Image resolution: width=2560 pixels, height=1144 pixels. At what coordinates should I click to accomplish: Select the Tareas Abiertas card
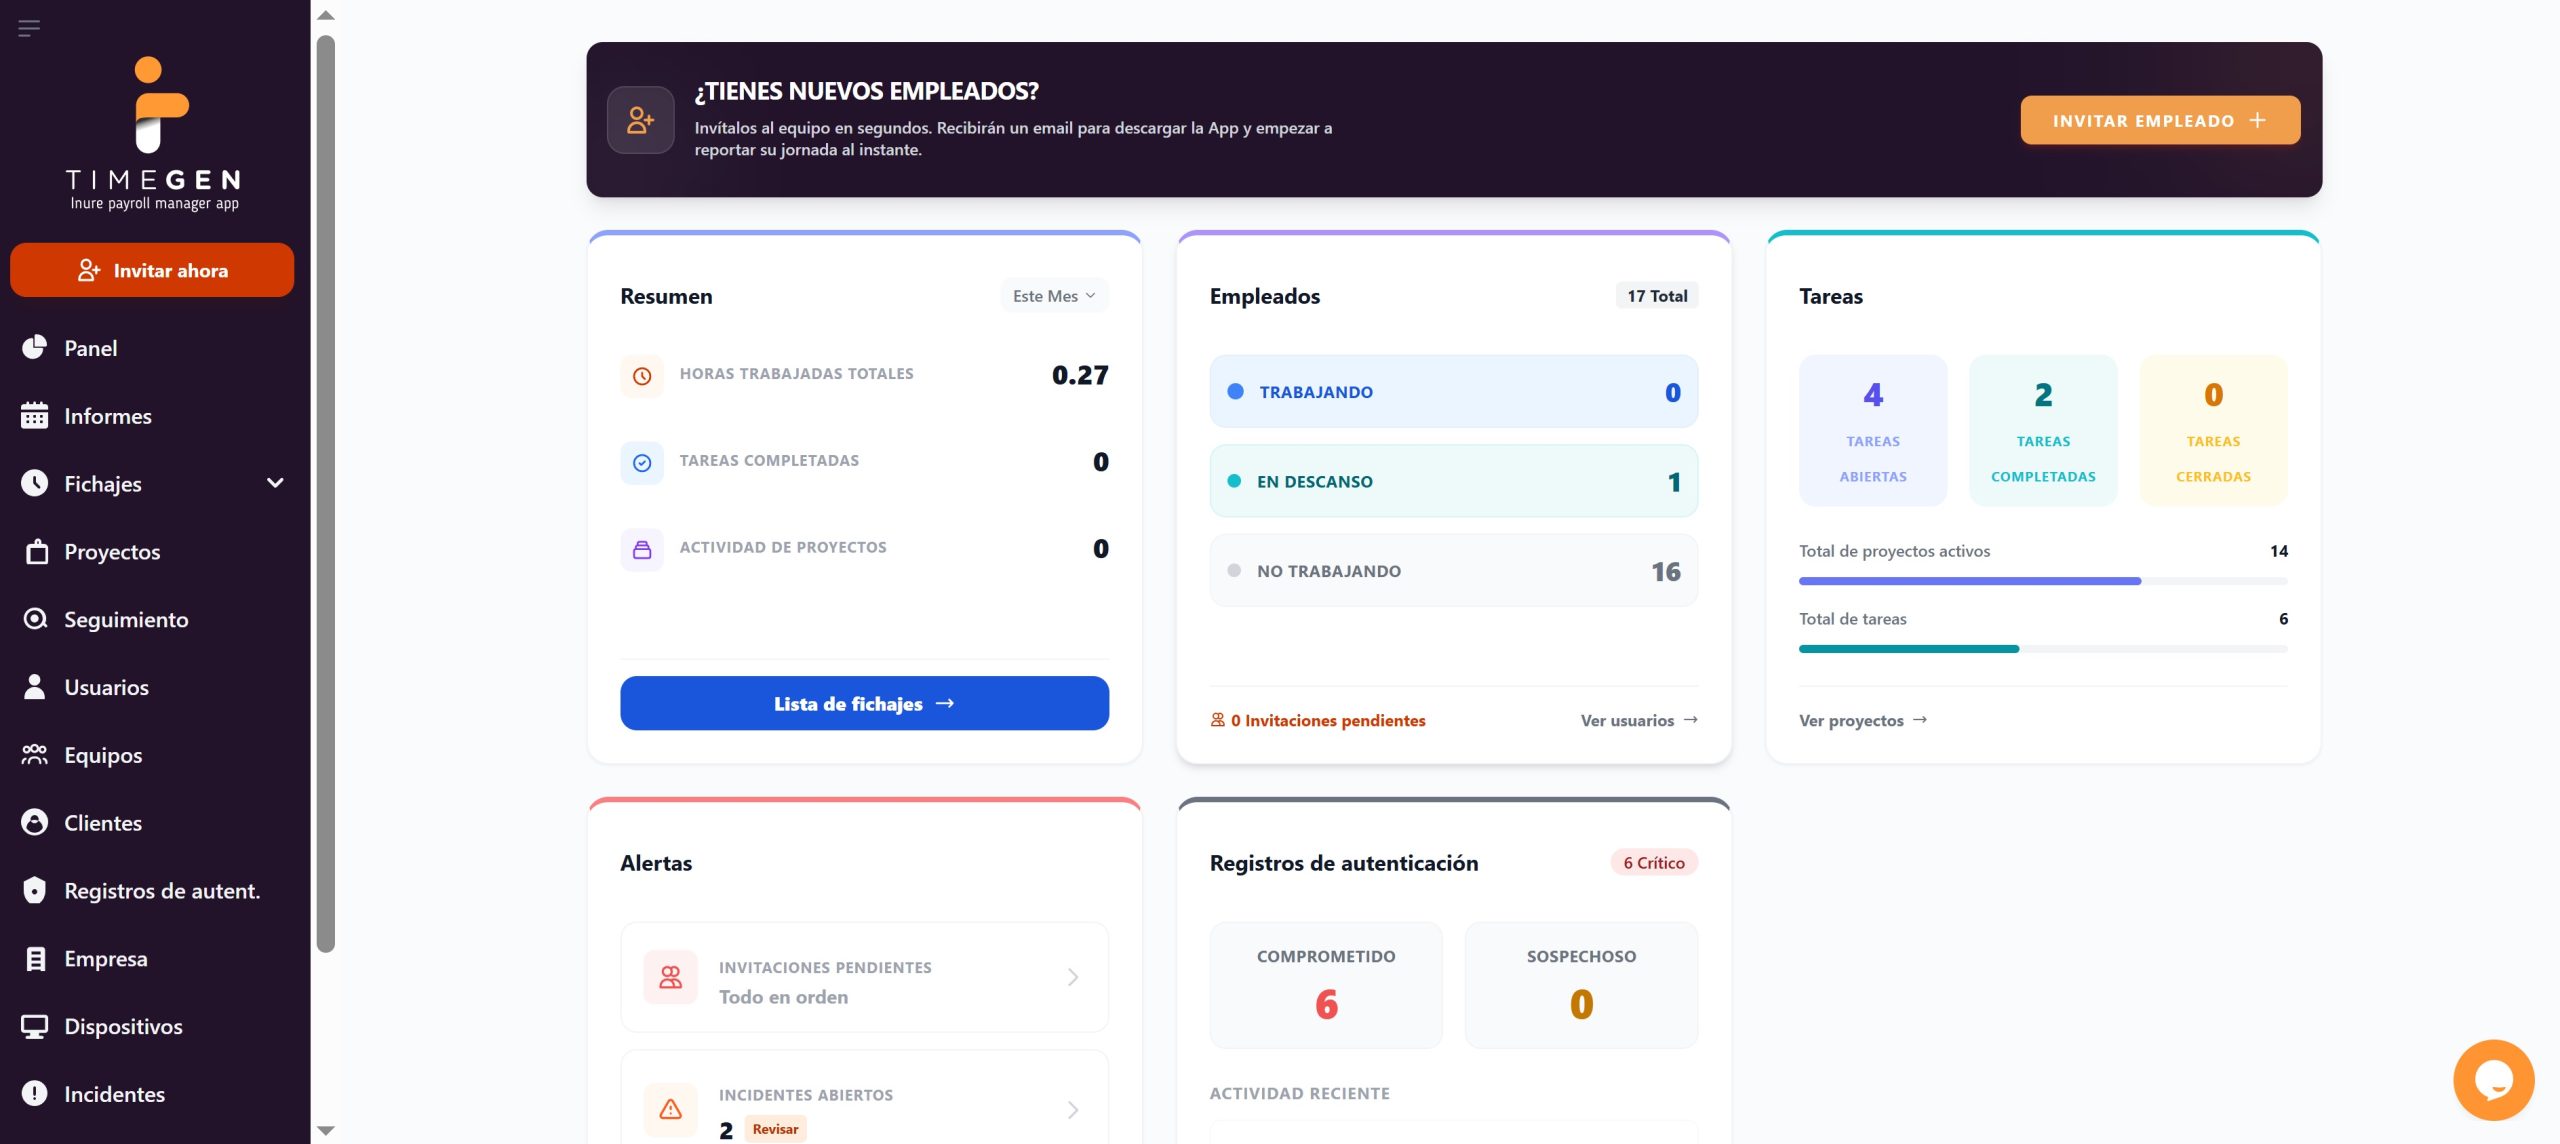coord(1873,430)
